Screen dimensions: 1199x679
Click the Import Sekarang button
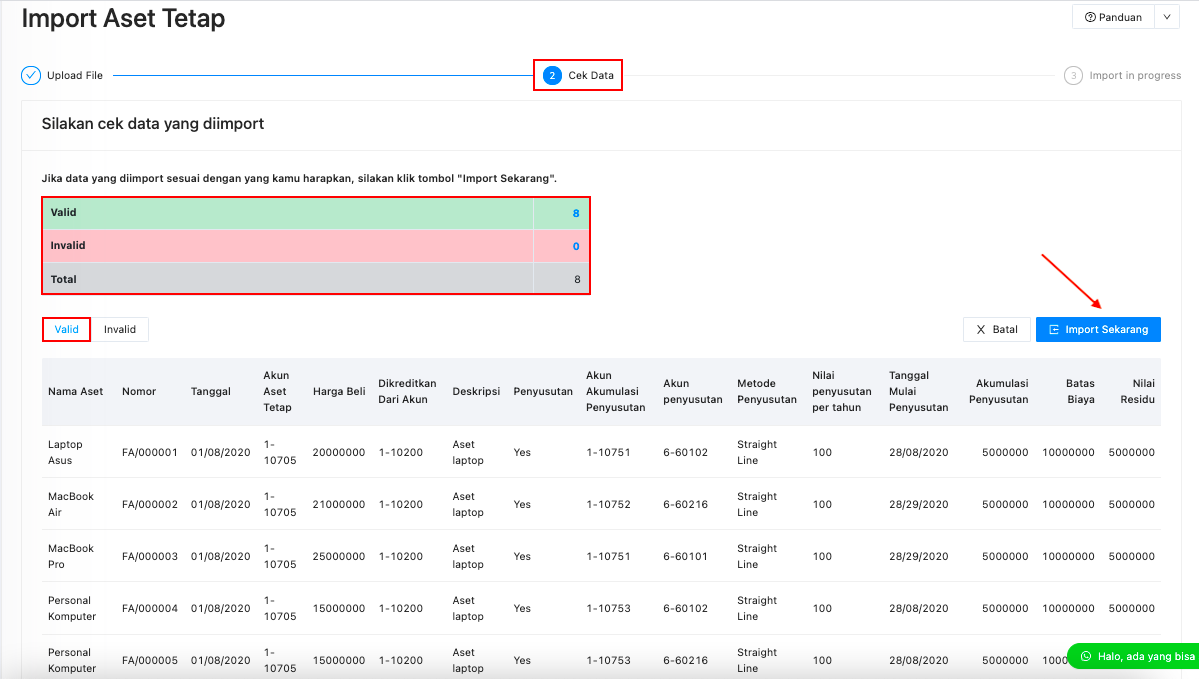pyautogui.click(x=1098, y=329)
